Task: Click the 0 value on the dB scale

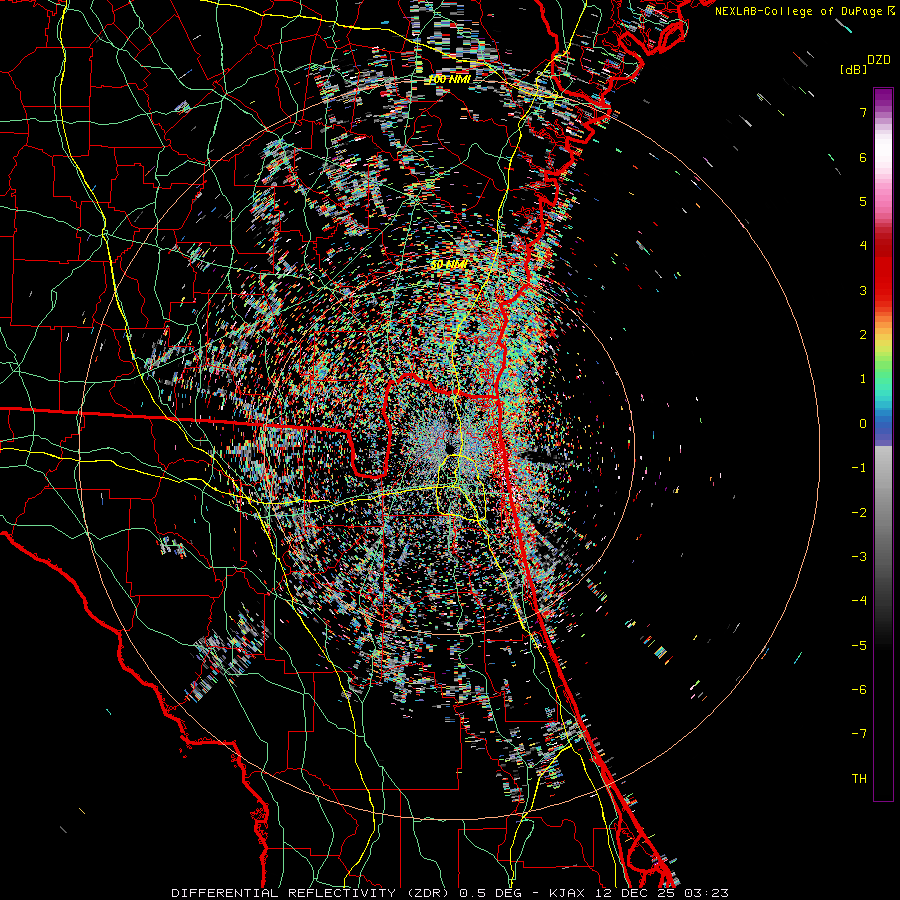Action: point(863,423)
